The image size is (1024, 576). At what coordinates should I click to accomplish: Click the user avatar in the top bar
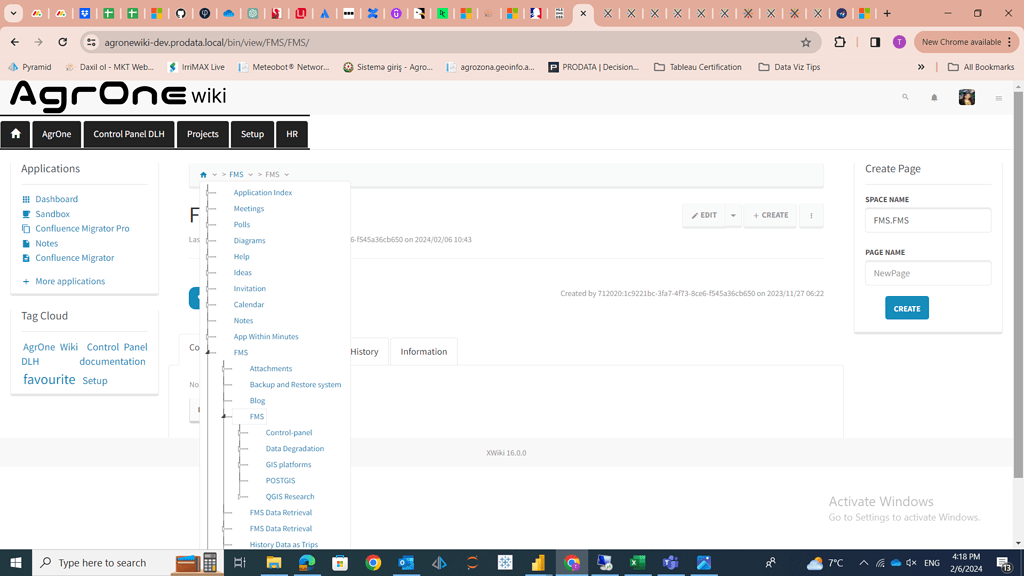[966, 96]
